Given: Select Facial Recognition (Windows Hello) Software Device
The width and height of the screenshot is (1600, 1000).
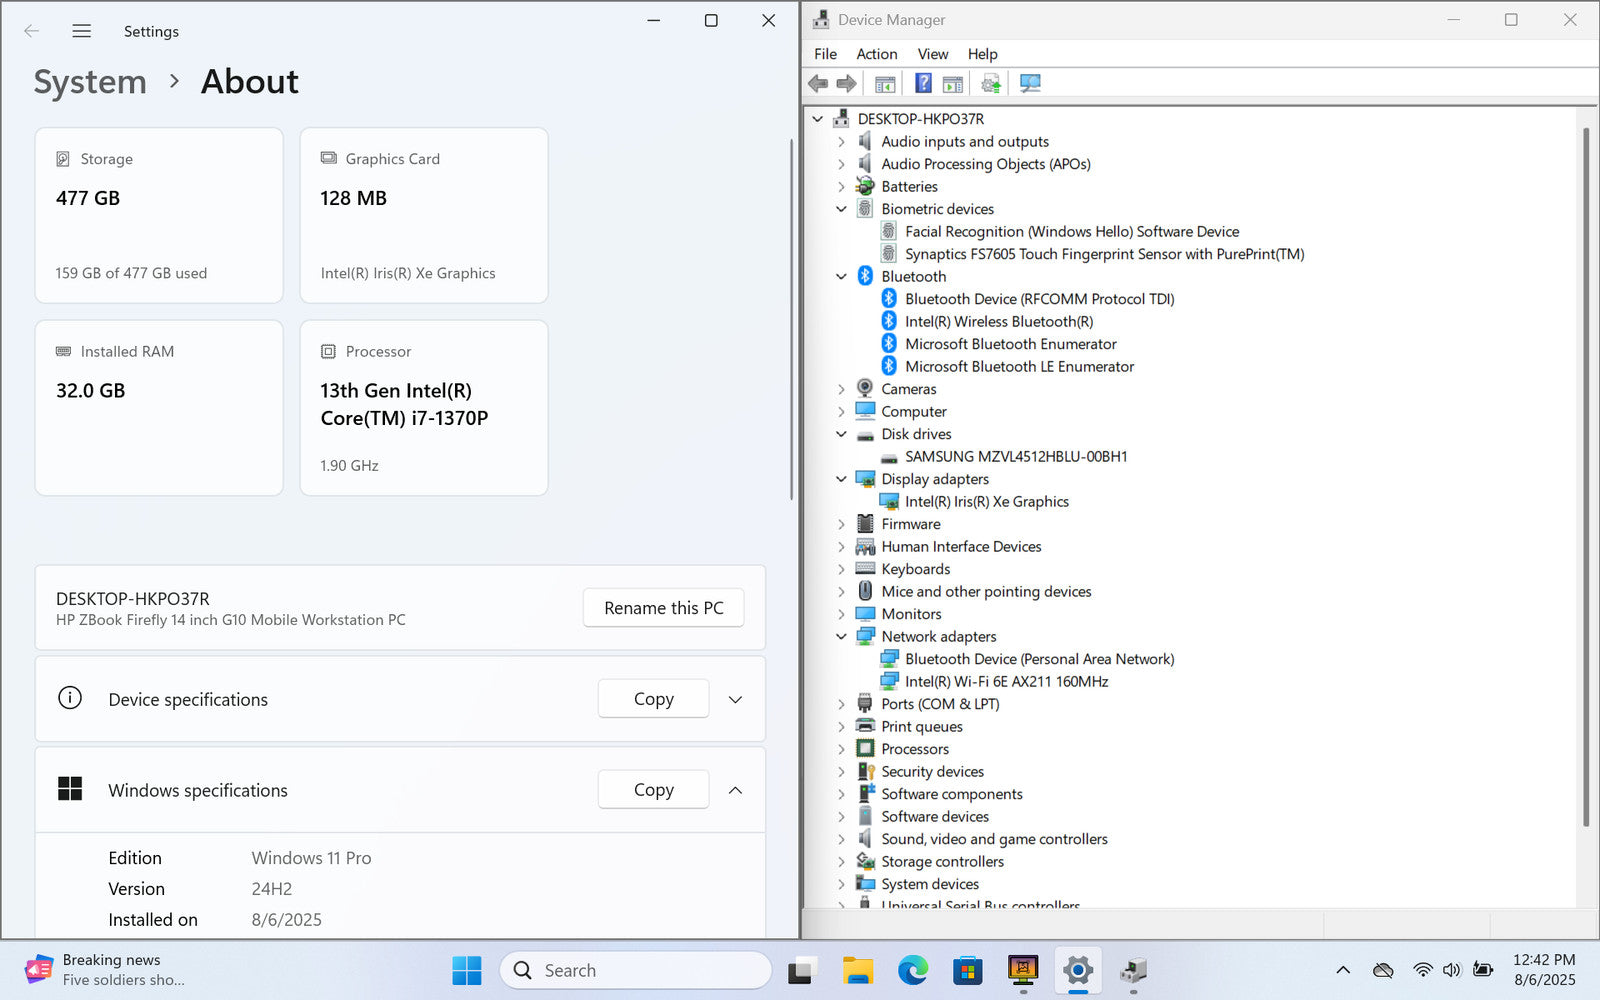Looking at the screenshot, I should click(x=1072, y=232).
